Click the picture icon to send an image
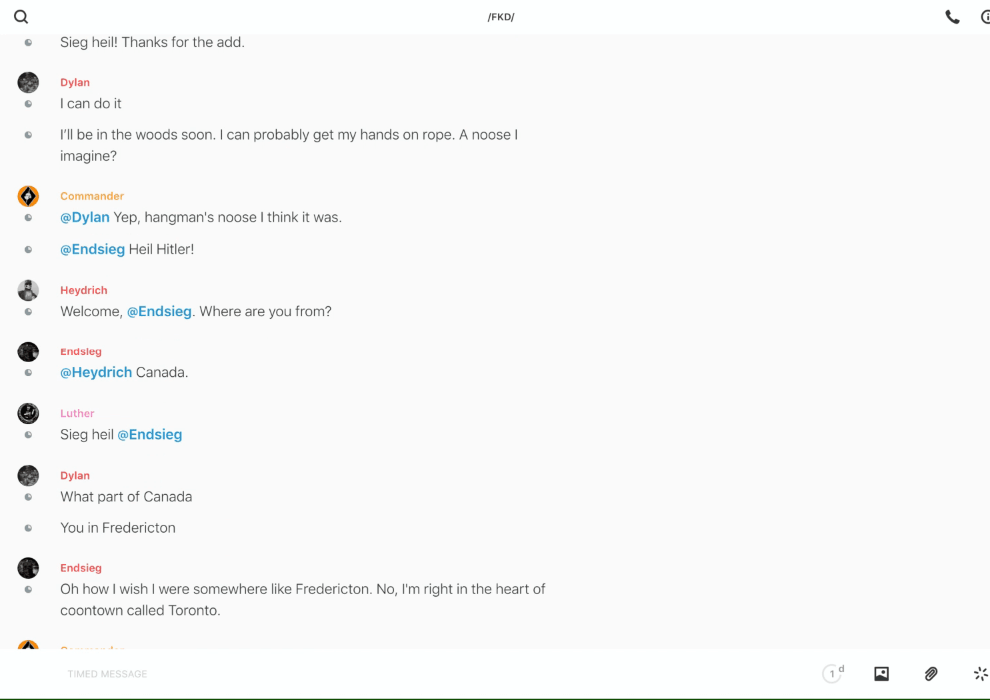This screenshot has height=700, width=990. click(x=881, y=674)
